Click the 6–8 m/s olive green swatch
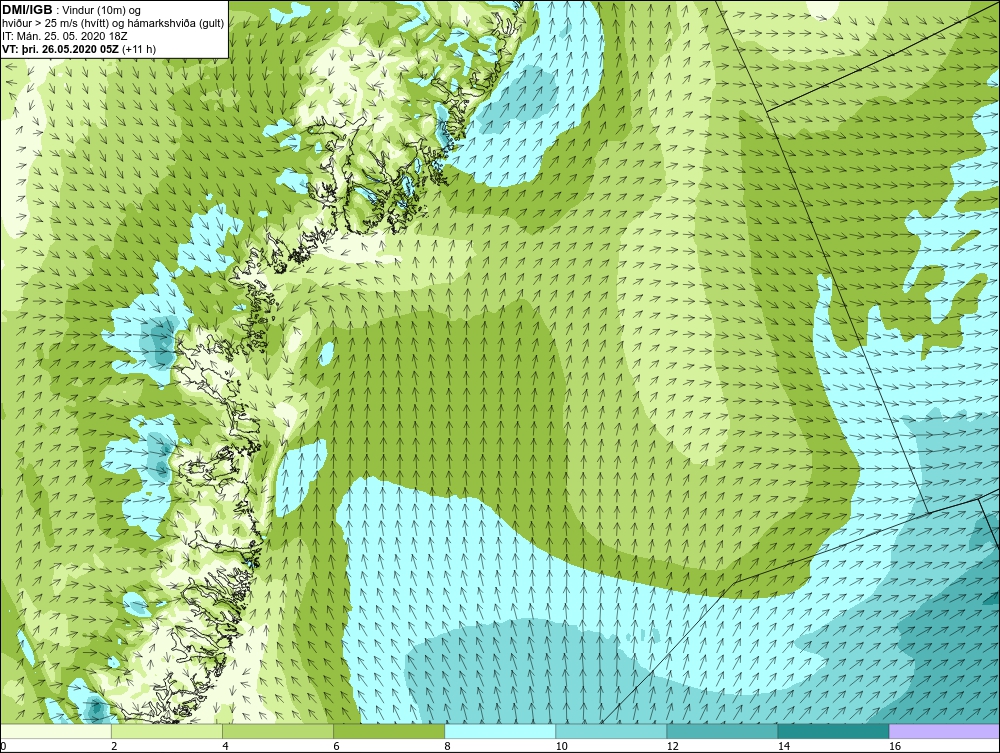The height and width of the screenshot is (753, 1000). (x=389, y=731)
